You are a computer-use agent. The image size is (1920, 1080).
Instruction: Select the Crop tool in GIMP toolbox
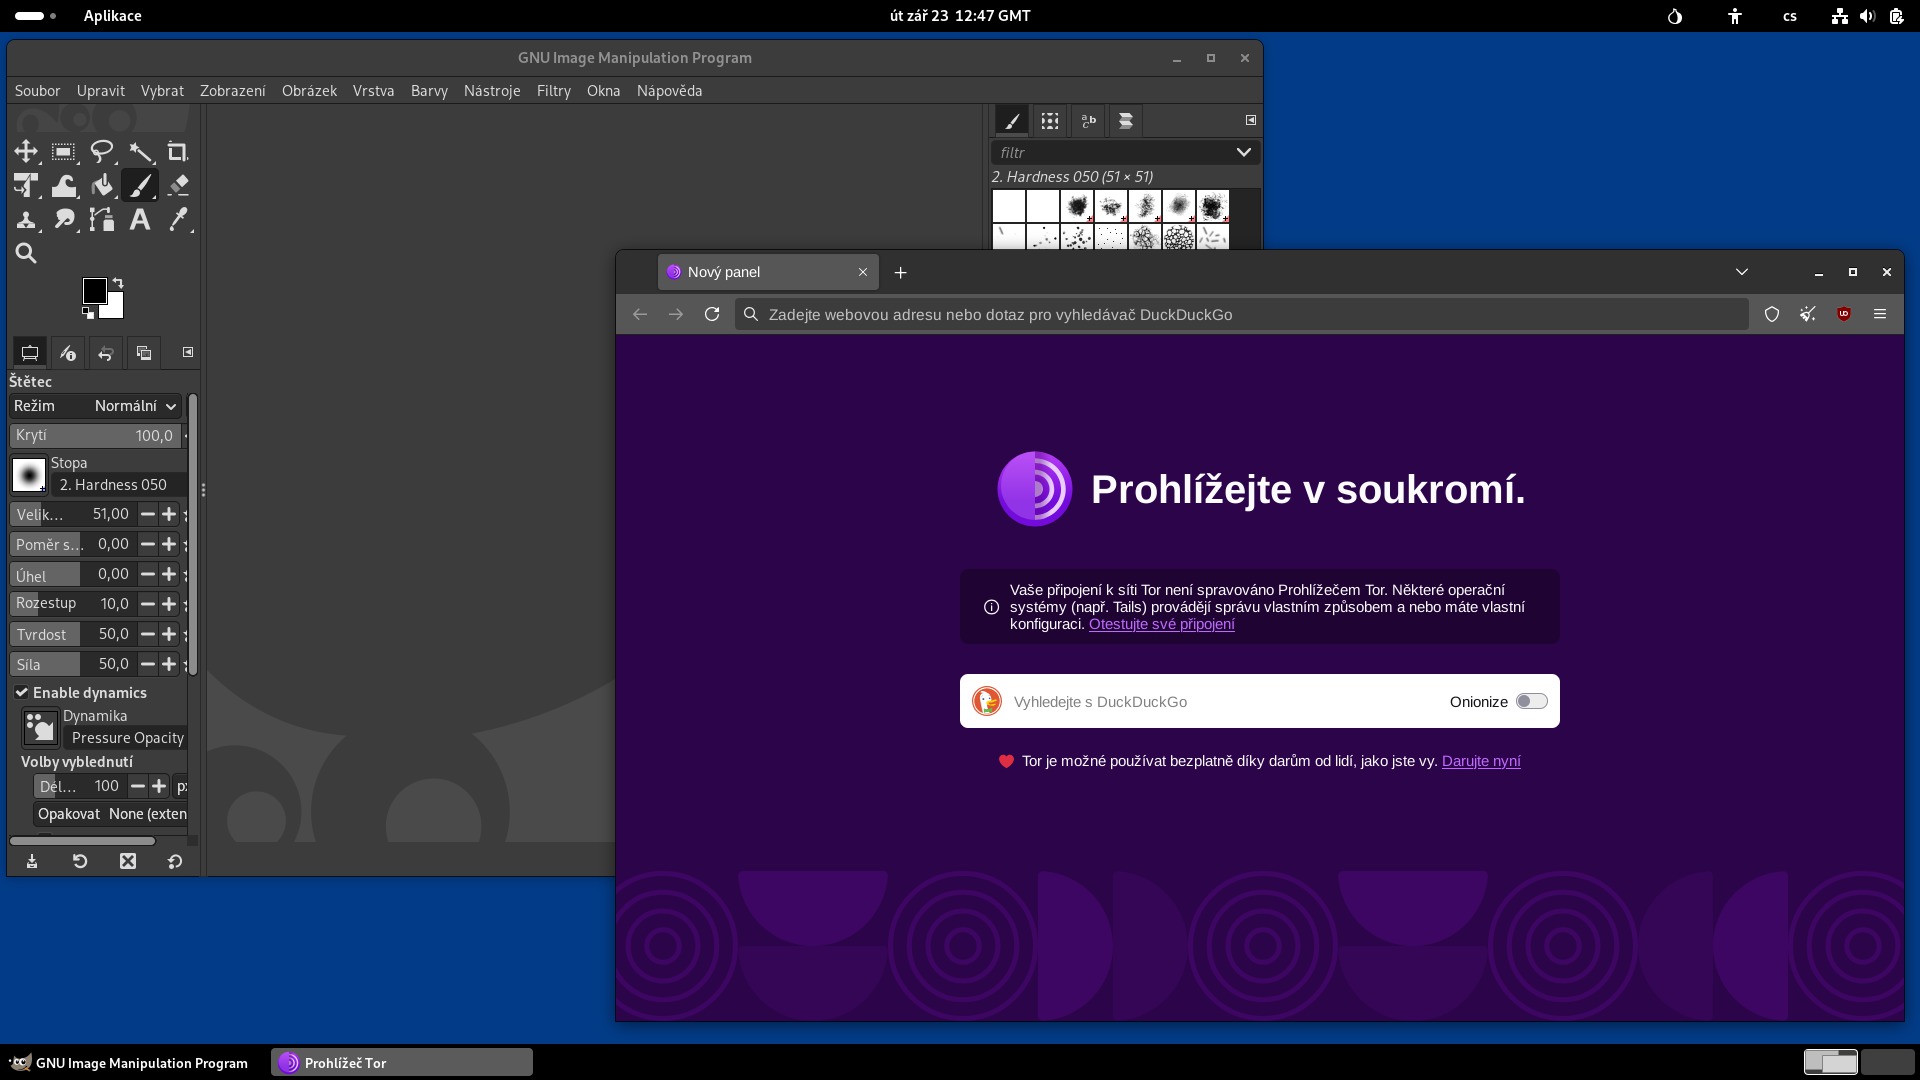(177, 152)
